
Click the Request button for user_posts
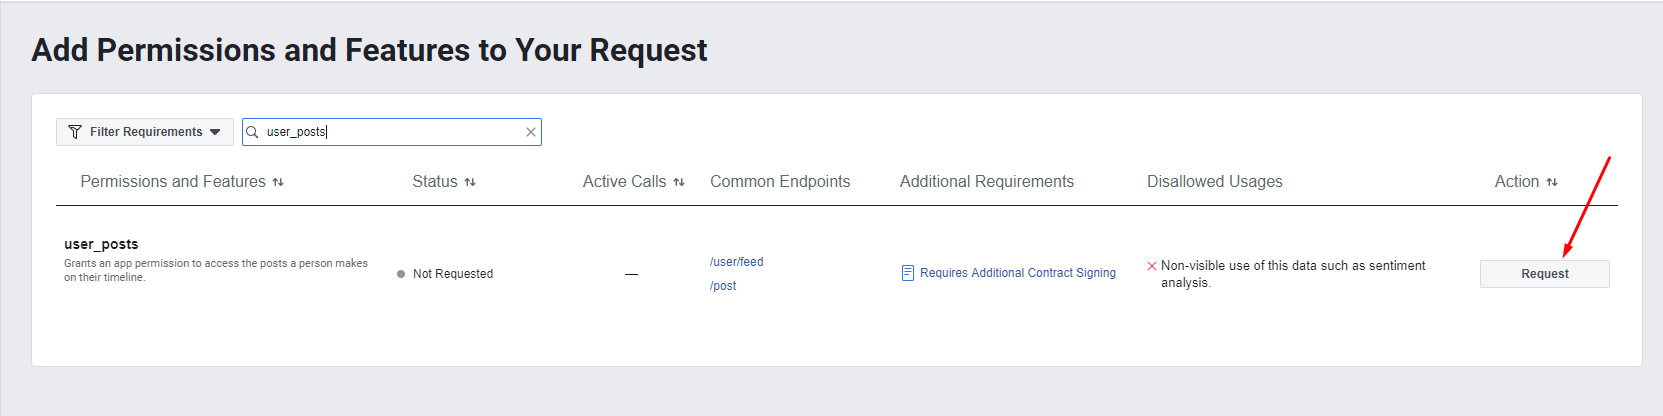1545,274
